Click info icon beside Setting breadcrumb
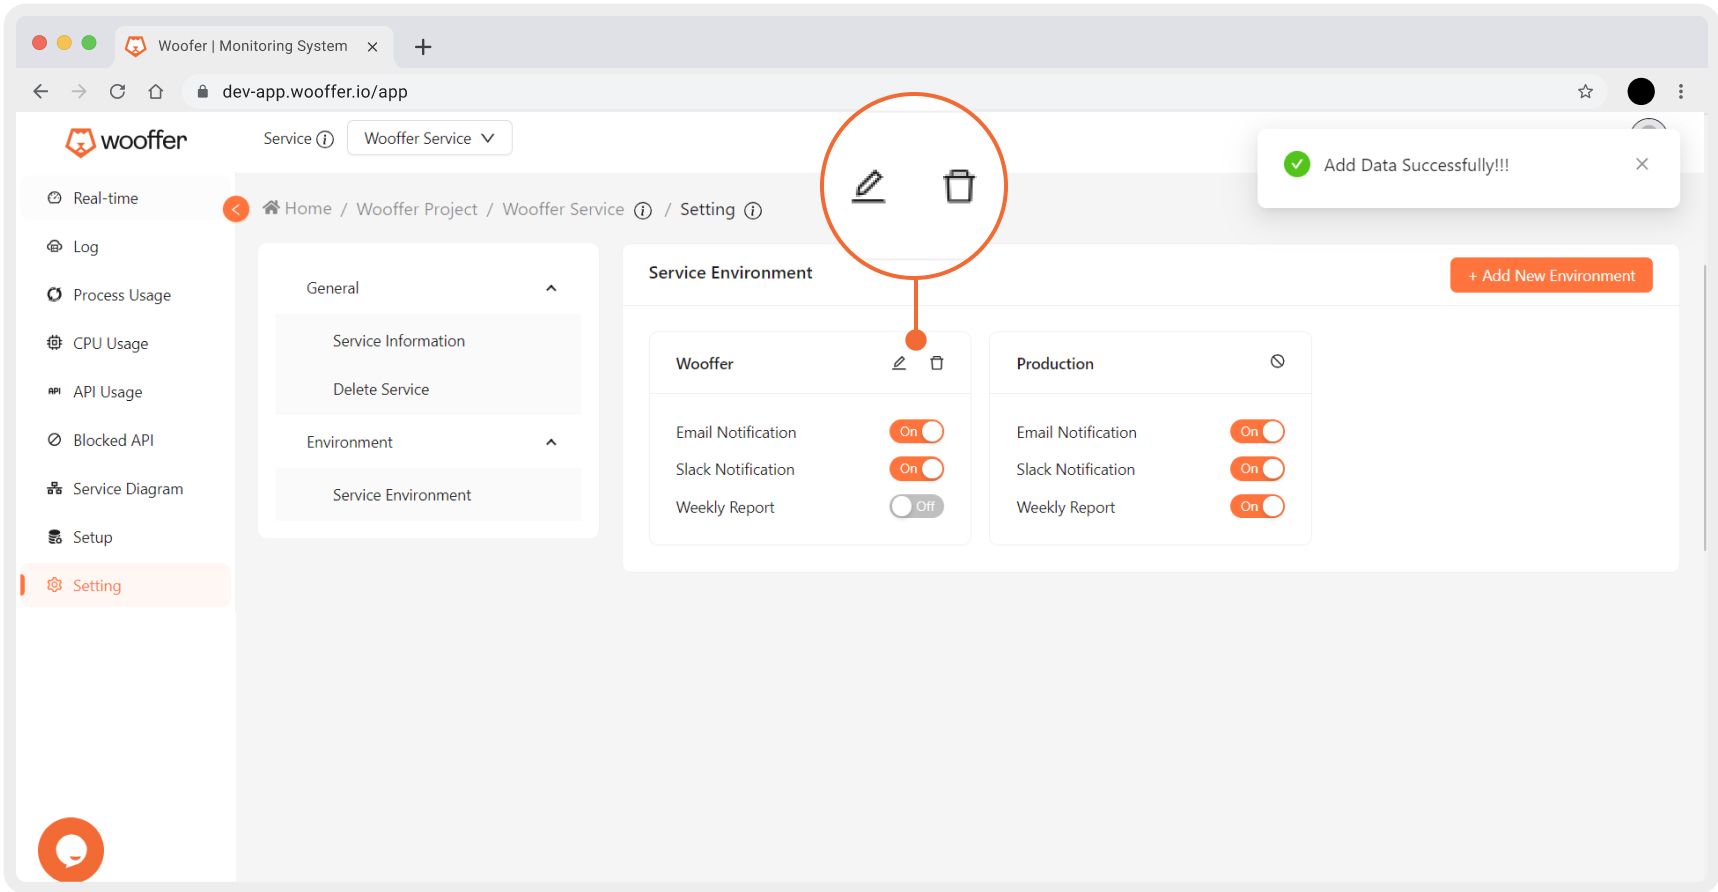Screen dimensions: 1718x892 click(x=753, y=210)
